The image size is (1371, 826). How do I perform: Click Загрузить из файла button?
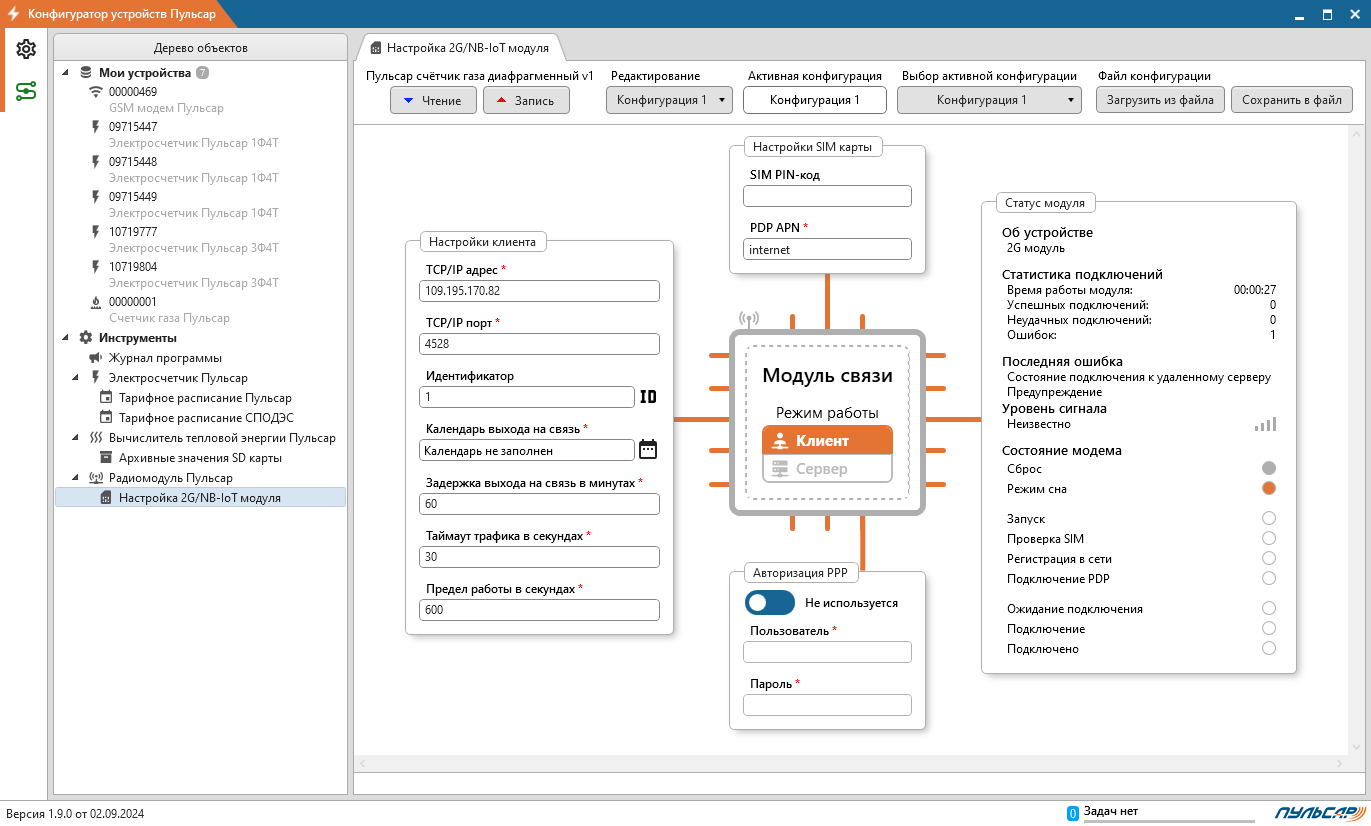(1160, 100)
